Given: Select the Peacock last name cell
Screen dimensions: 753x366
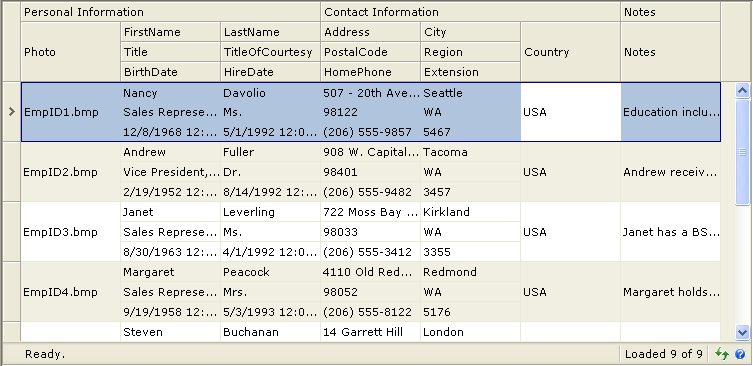Looking at the screenshot, I should pyautogui.click(x=270, y=272).
